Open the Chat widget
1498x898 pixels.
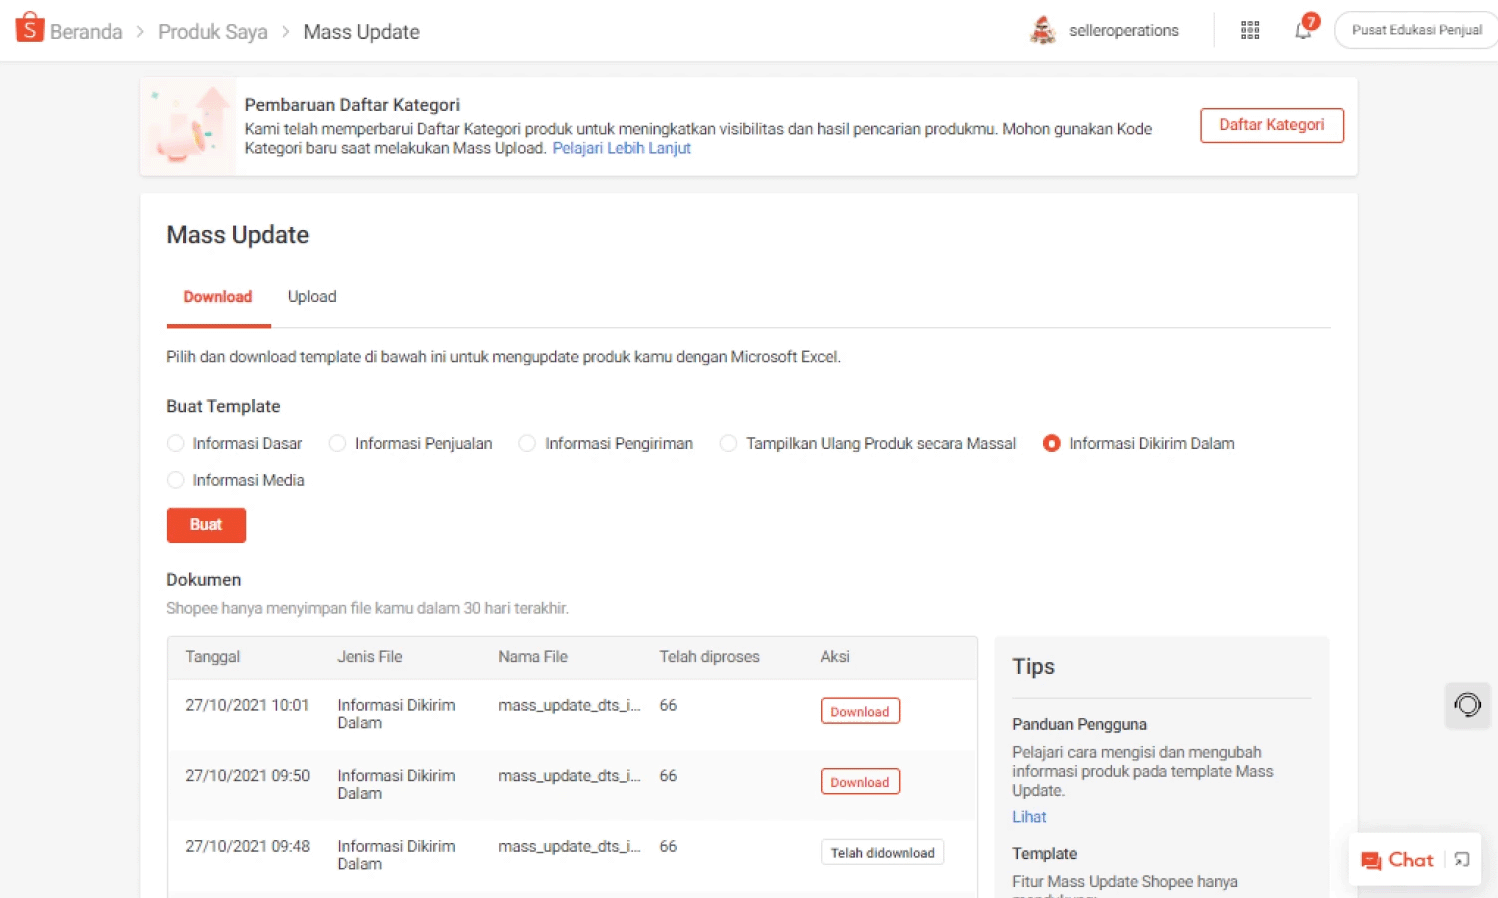[1398, 860]
